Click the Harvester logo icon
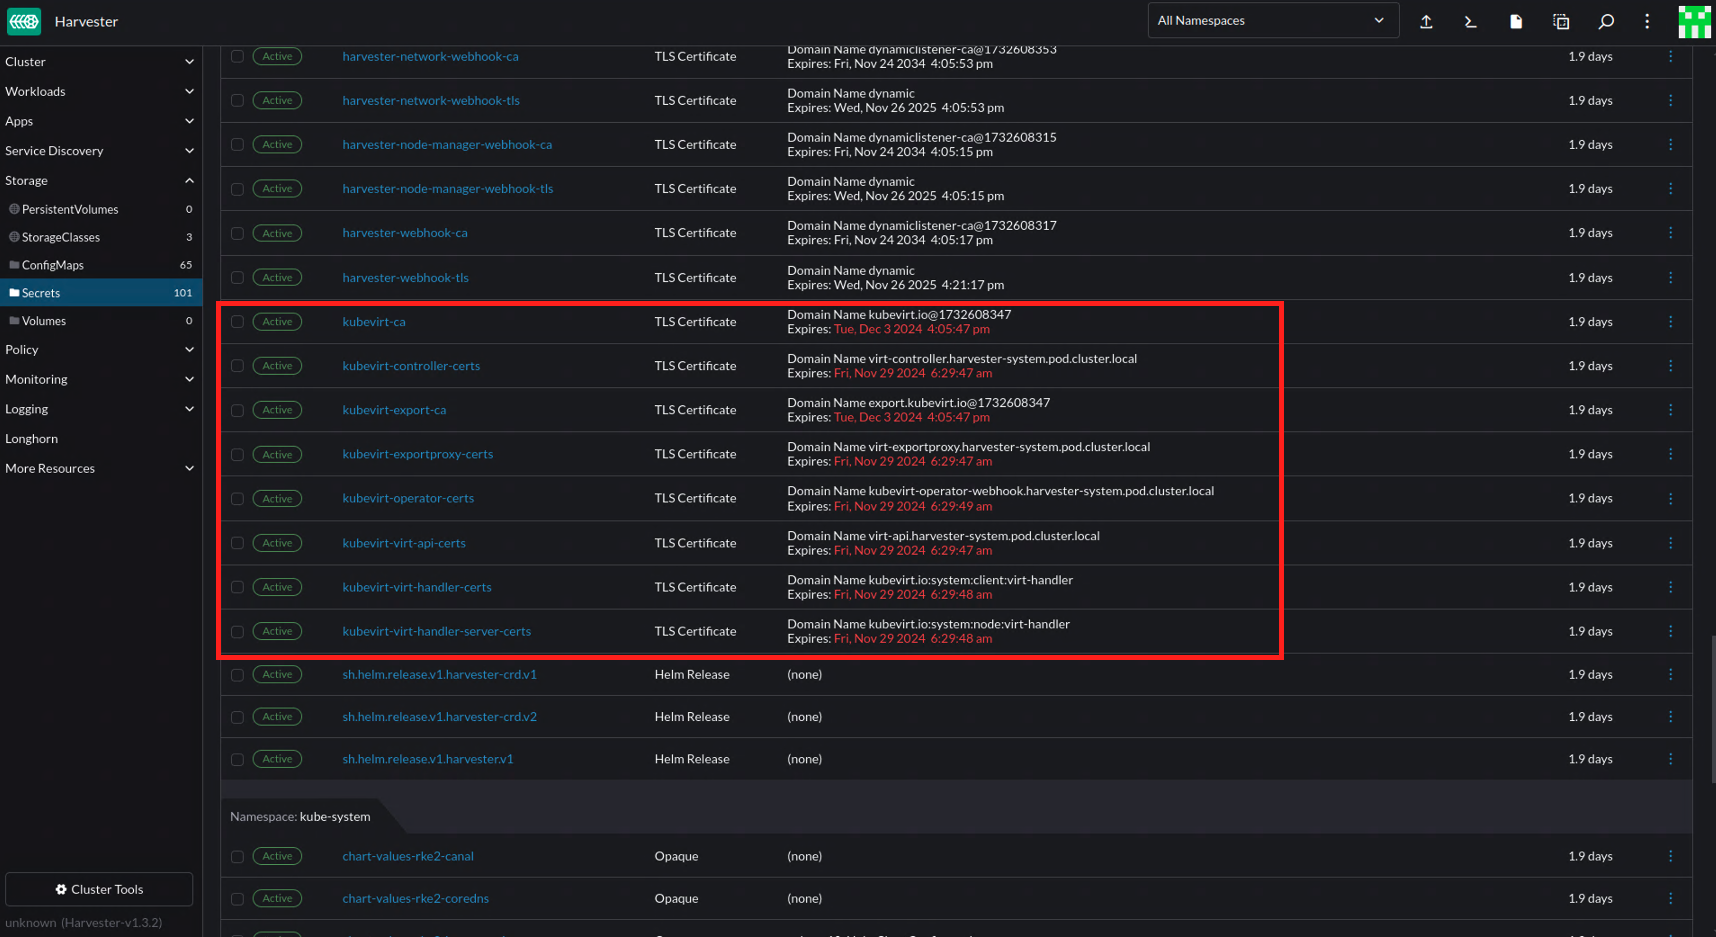The width and height of the screenshot is (1716, 937). point(24,21)
